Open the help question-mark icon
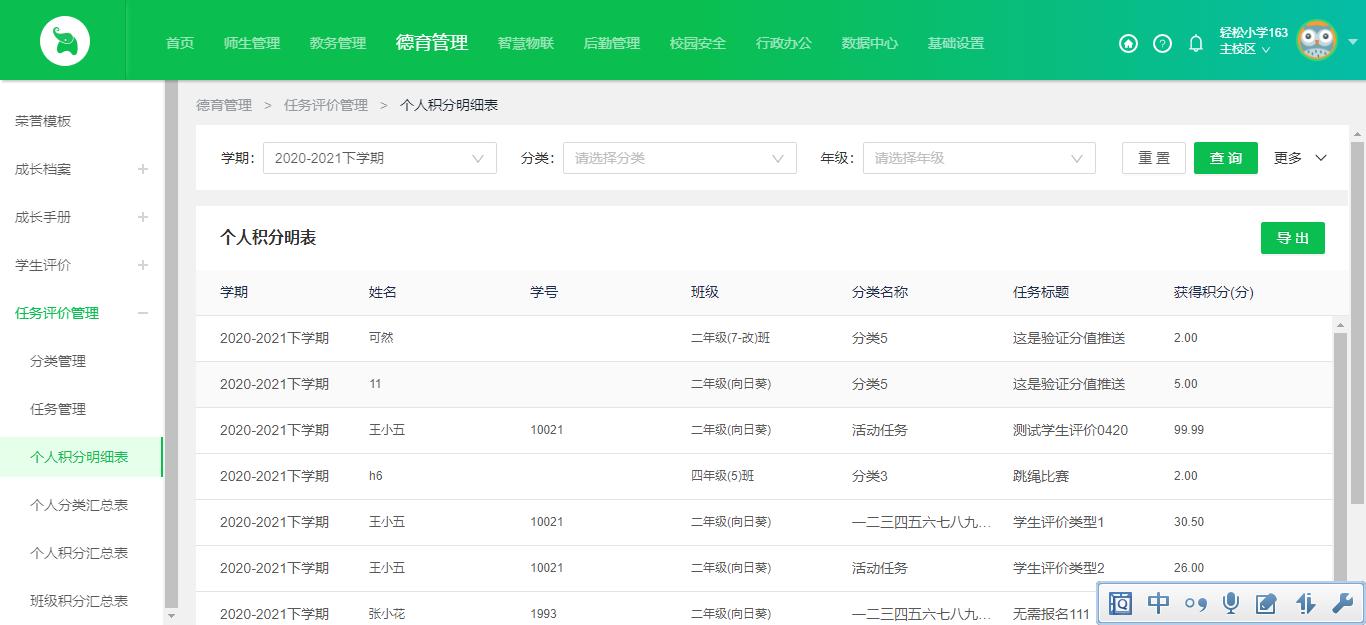 [1161, 44]
